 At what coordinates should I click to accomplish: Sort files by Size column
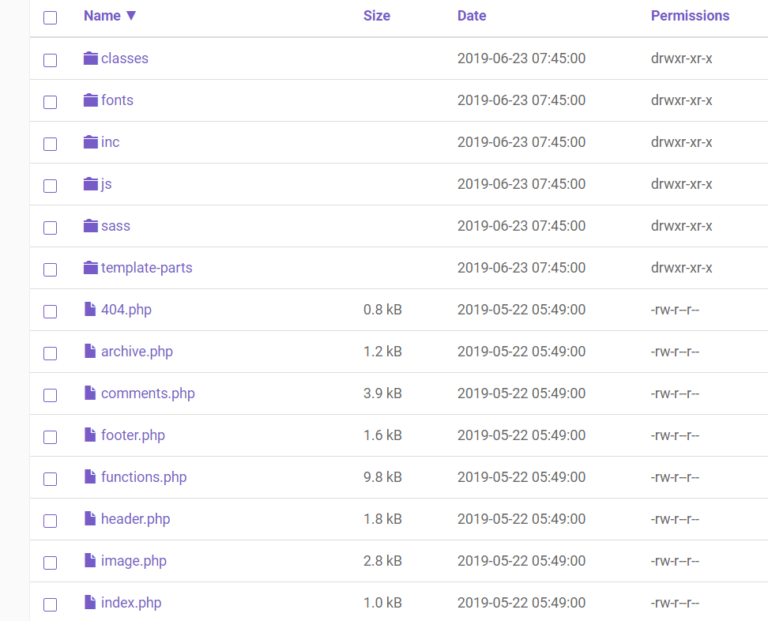coord(376,16)
